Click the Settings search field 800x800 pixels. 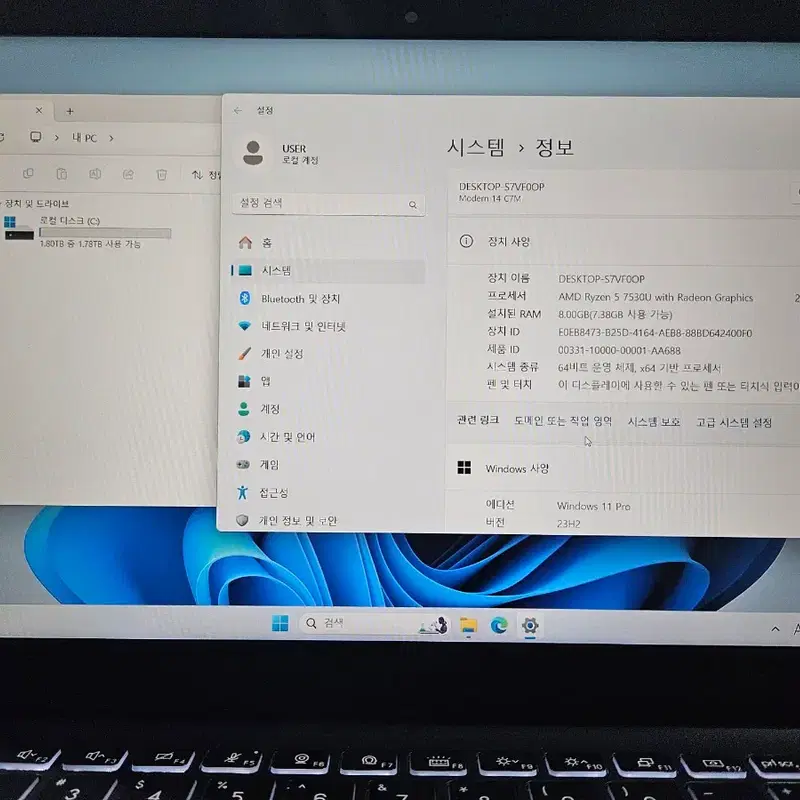(x=328, y=204)
